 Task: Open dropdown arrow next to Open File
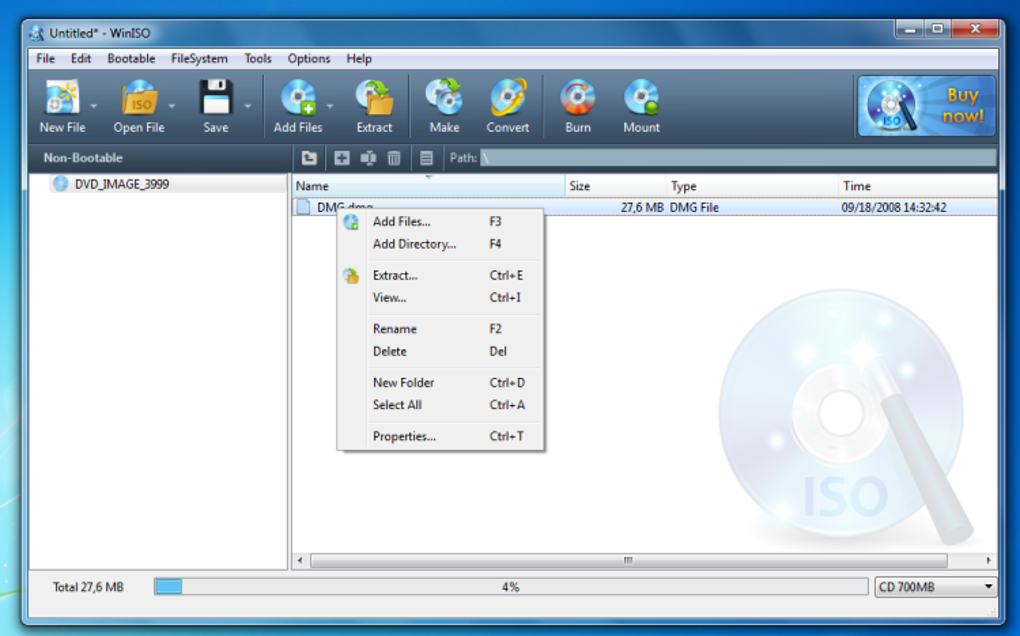(x=172, y=106)
